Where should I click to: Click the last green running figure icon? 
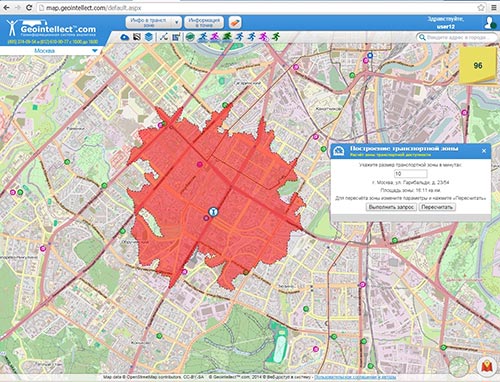pyautogui.click(x=276, y=37)
